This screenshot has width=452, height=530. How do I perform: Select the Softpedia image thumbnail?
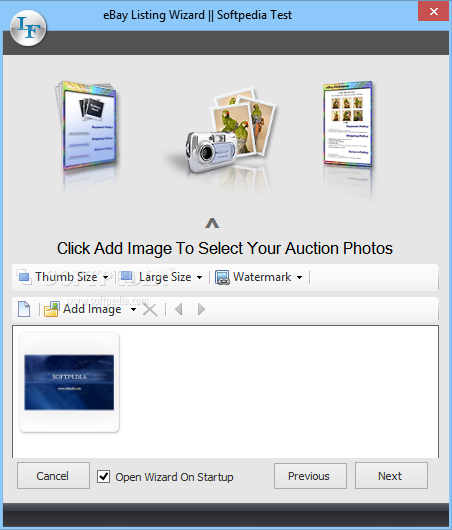tap(69, 382)
